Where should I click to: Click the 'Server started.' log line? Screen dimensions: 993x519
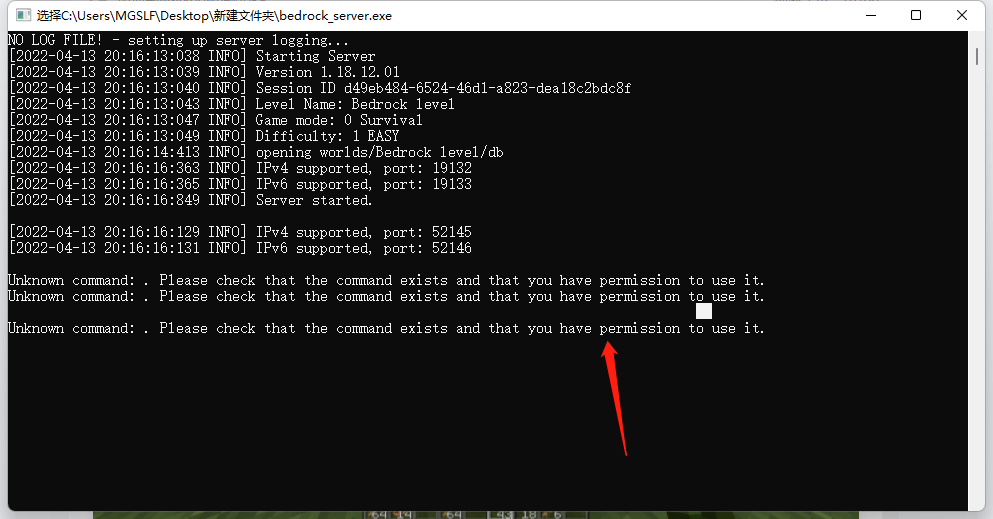point(190,200)
